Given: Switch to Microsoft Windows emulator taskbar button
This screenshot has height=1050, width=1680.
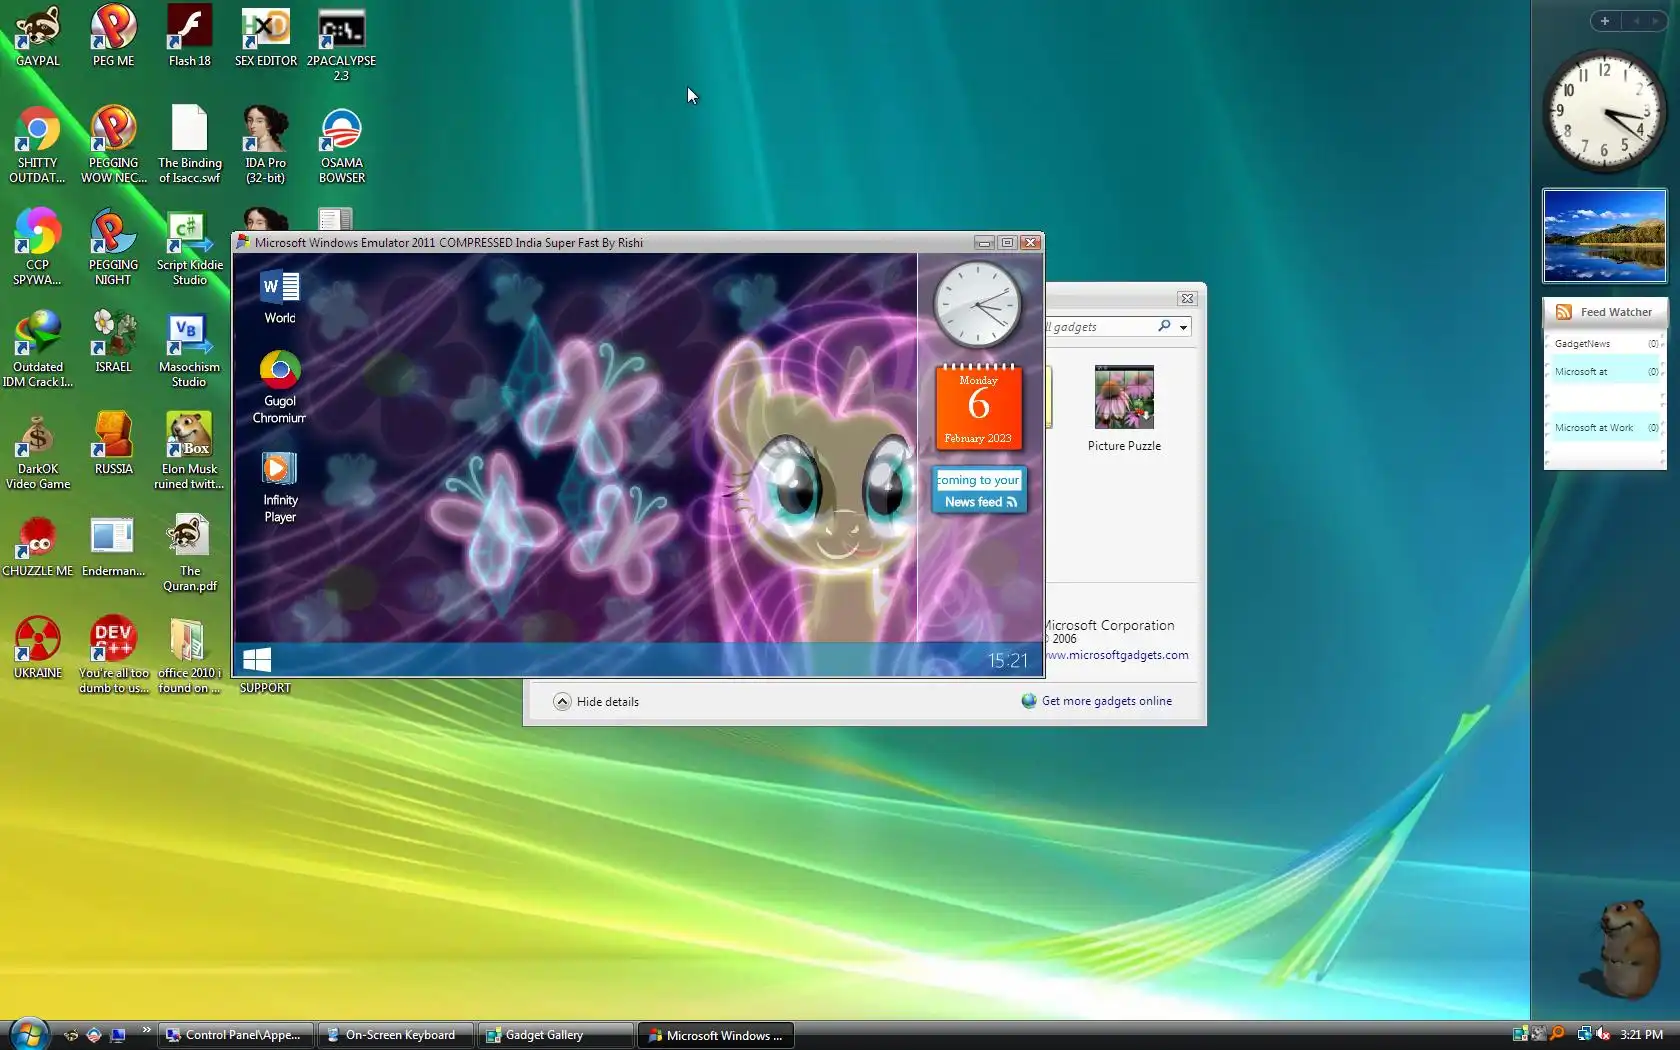Looking at the screenshot, I should (x=716, y=1035).
